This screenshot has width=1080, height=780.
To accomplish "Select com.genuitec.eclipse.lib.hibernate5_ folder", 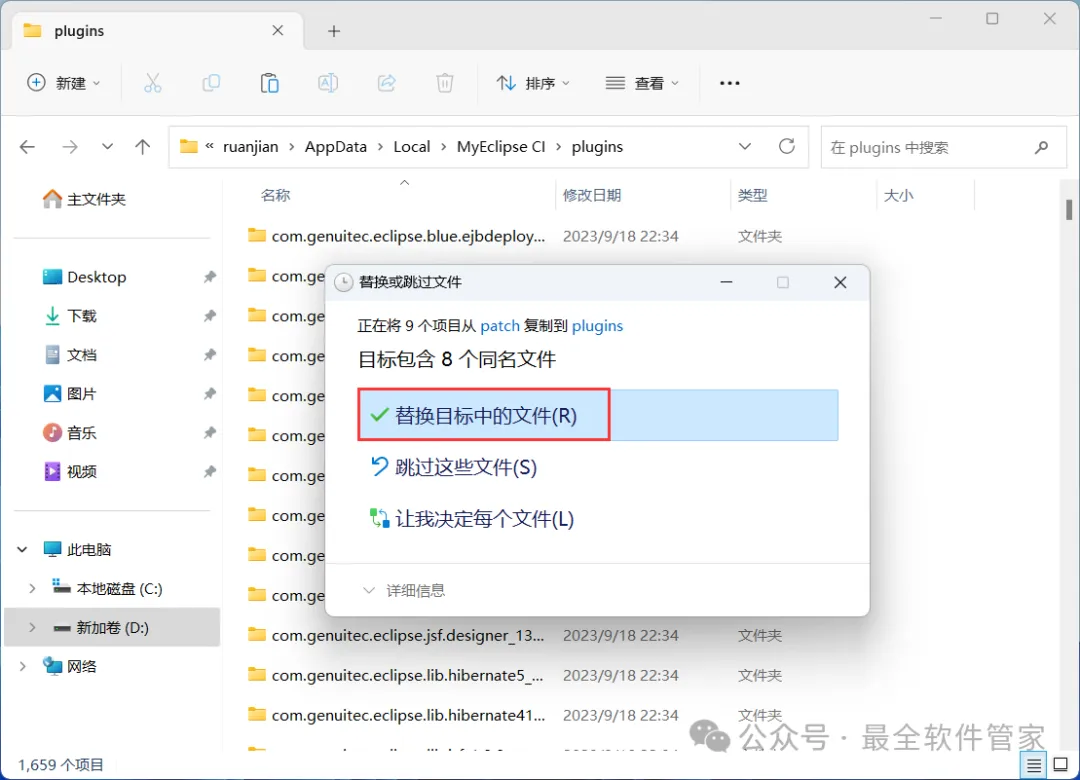I will 396,675.
